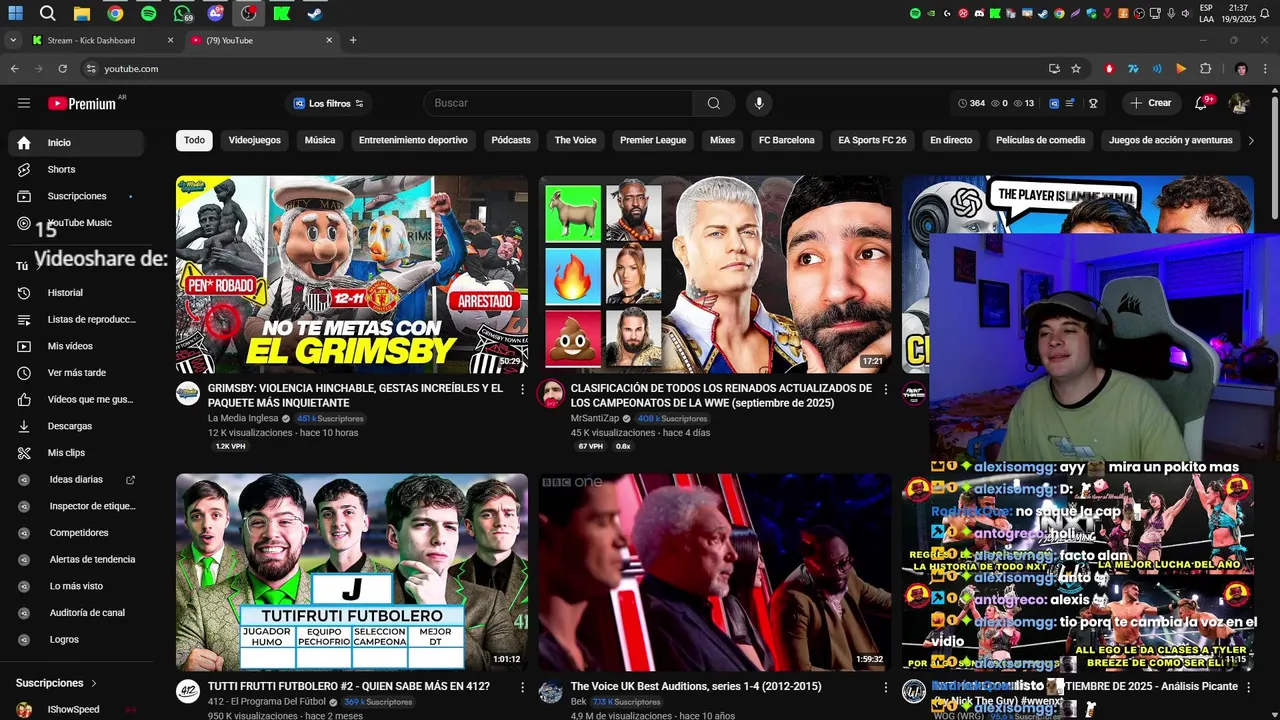Click the vidIQ list icon beside trophy
Screen dimensions: 1280x720
click(1070, 103)
